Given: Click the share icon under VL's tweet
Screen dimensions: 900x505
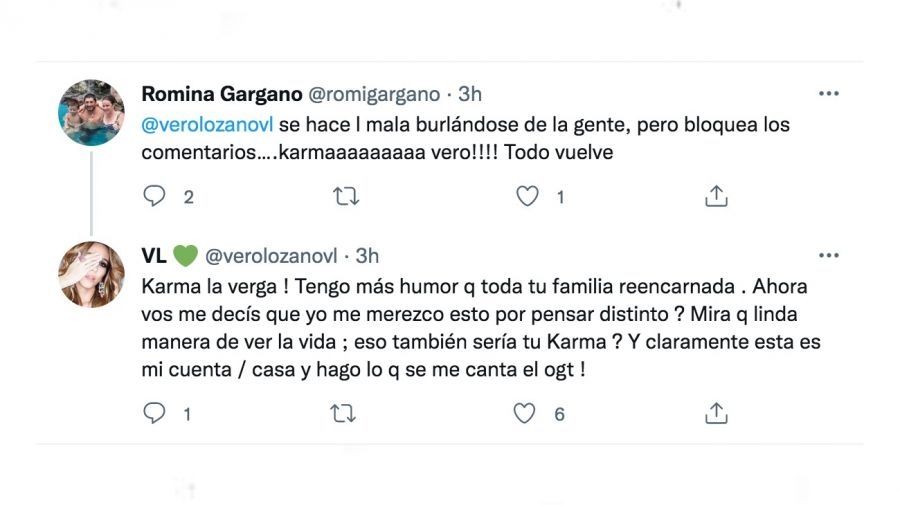Looking at the screenshot, I should click(716, 413).
